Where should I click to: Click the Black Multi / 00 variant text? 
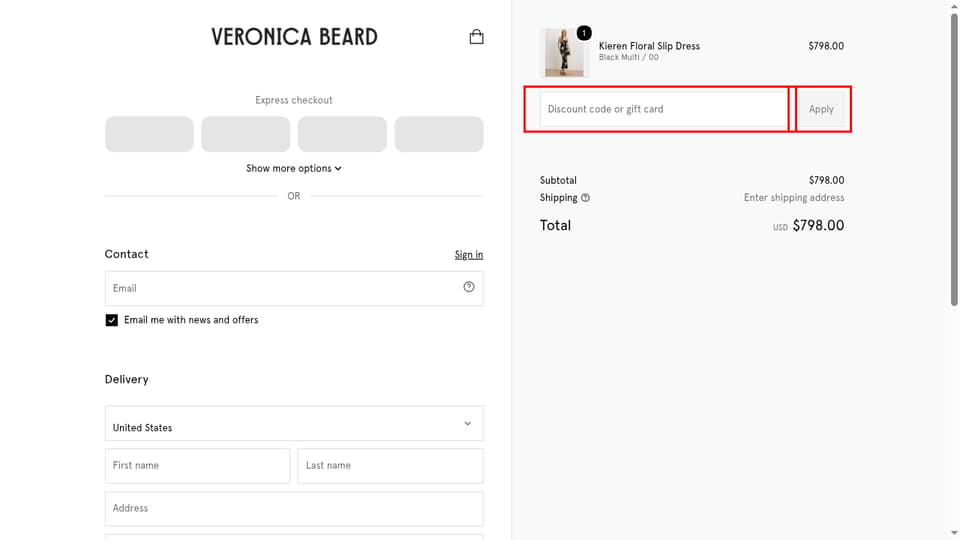tap(629, 58)
